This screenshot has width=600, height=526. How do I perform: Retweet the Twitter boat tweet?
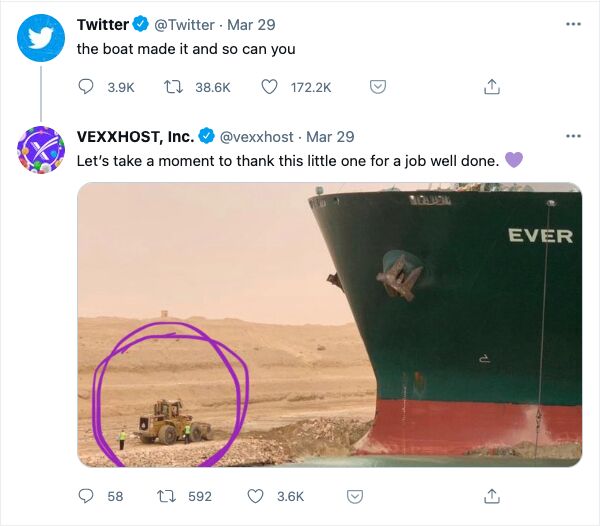pos(174,87)
